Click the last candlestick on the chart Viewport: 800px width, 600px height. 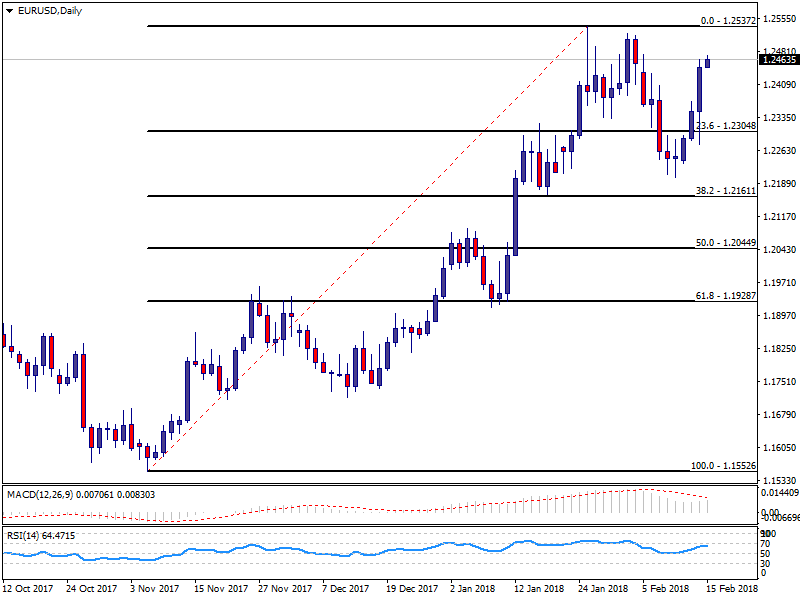click(708, 62)
